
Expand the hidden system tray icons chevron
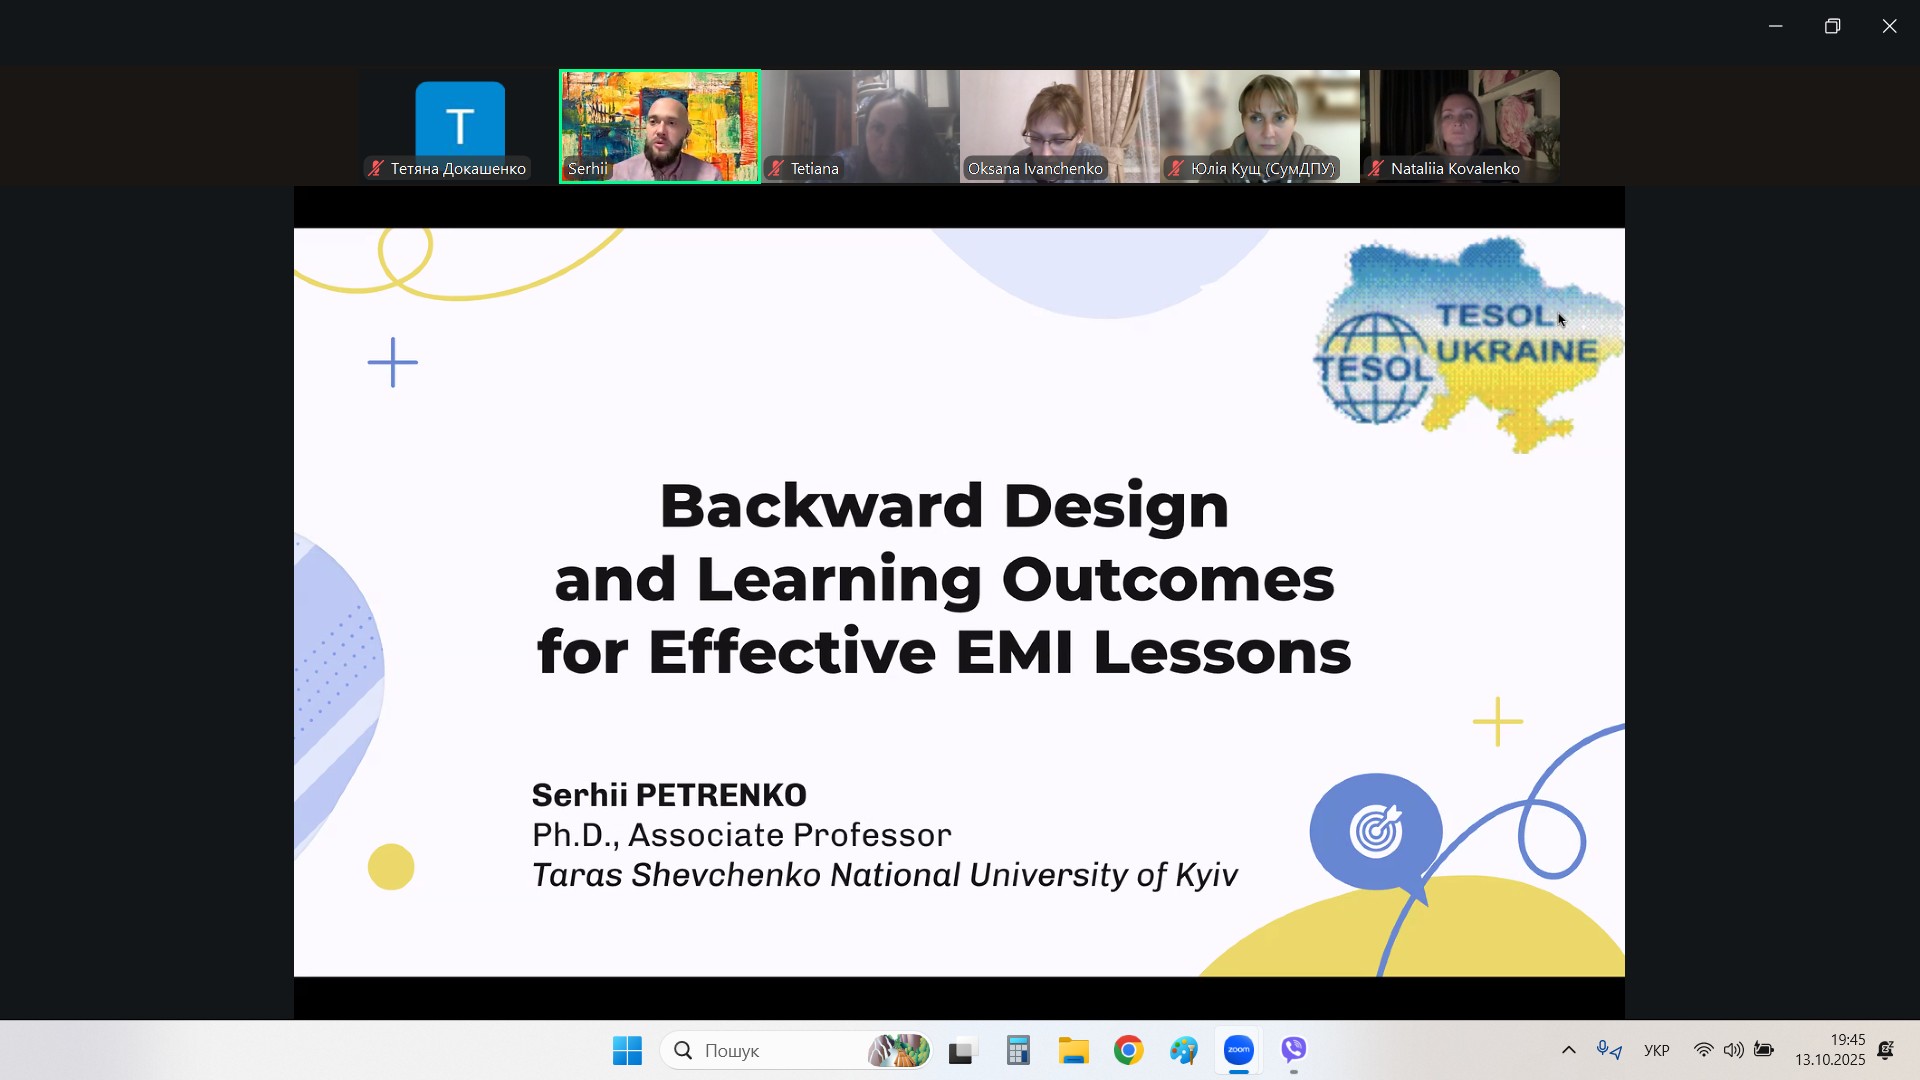[x=1569, y=1050]
